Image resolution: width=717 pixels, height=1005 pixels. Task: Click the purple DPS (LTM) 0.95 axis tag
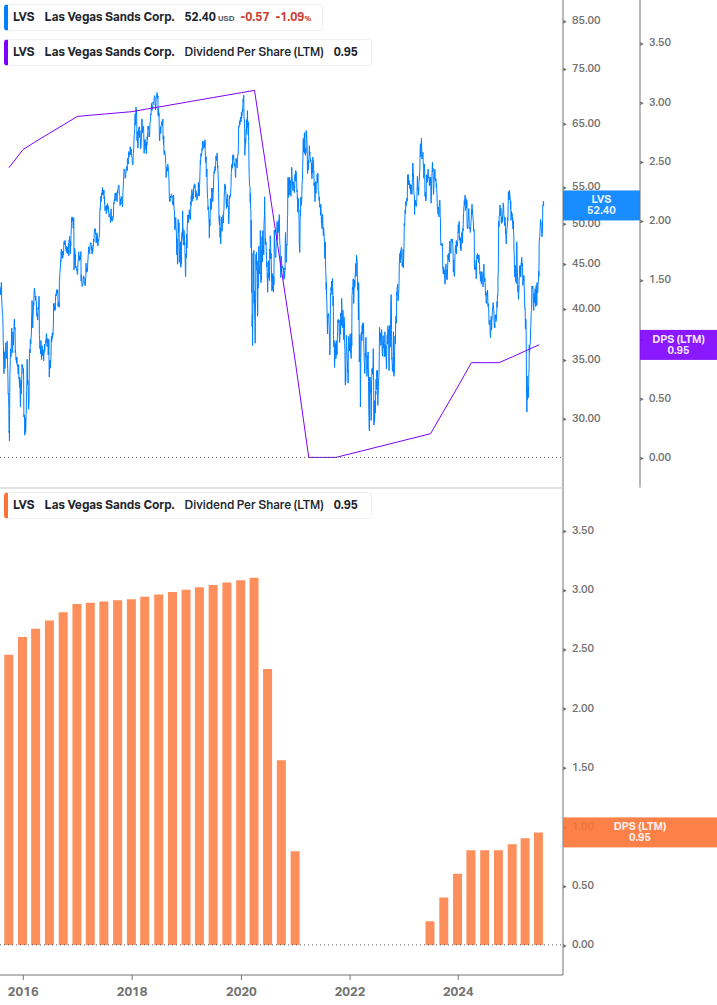(x=678, y=345)
